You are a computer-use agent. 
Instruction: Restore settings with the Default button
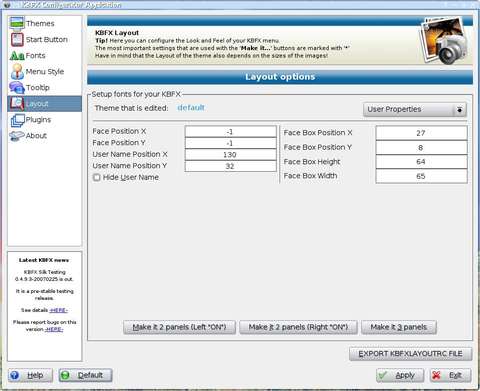point(85,375)
